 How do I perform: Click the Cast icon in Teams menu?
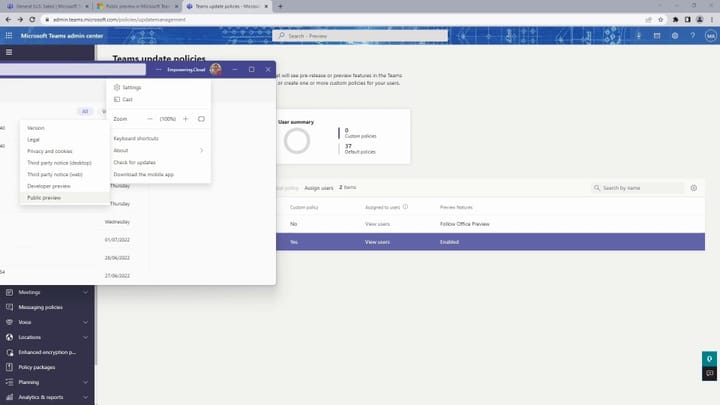pyautogui.click(x=117, y=99)
